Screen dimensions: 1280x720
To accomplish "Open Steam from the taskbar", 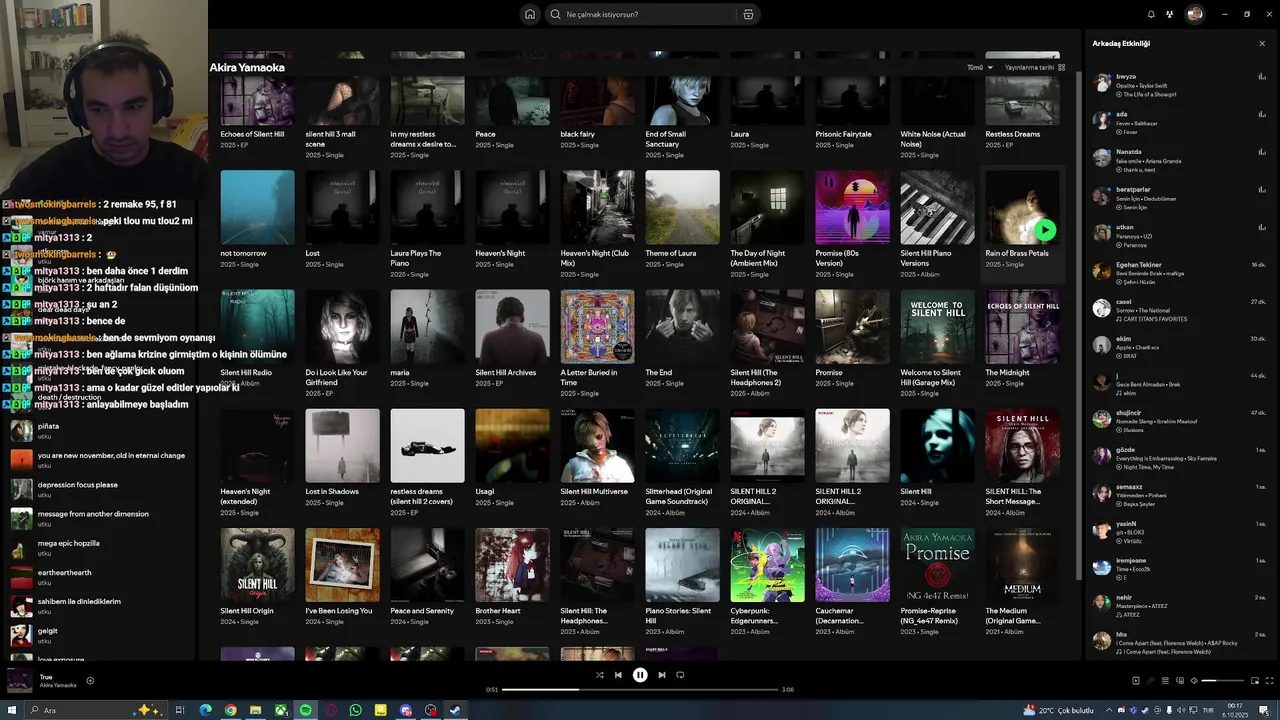I will tap(455, 710).
